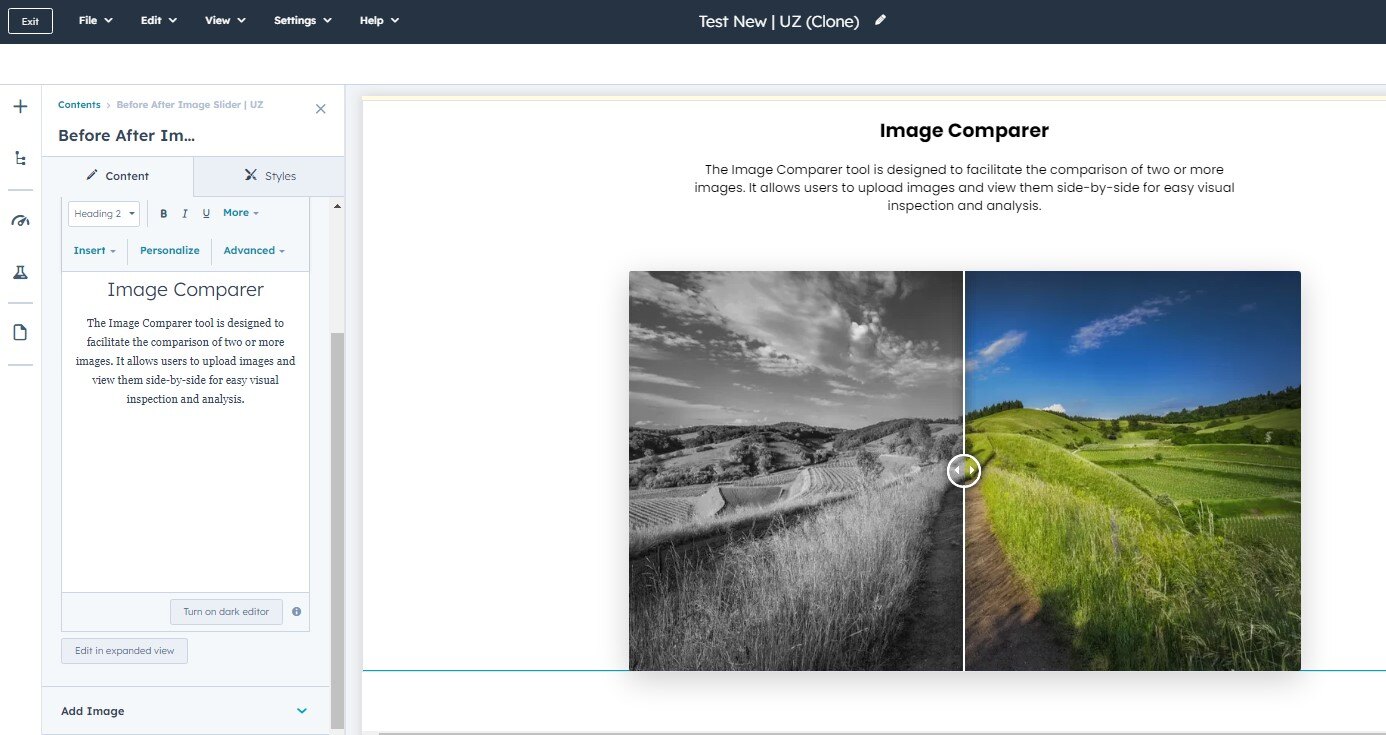Viewport: 1386px width, 735px height.
Task: Open the Heading 2 style dropdown
Action: coord(104,214)
